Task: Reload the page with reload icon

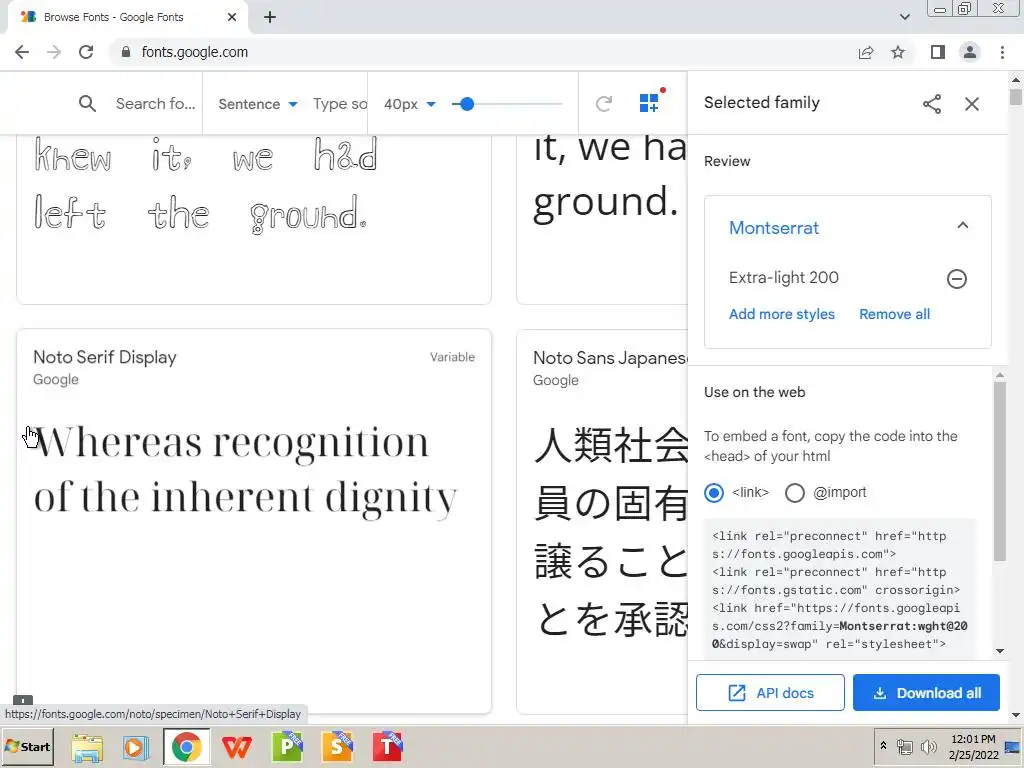Action: [86, 52]
